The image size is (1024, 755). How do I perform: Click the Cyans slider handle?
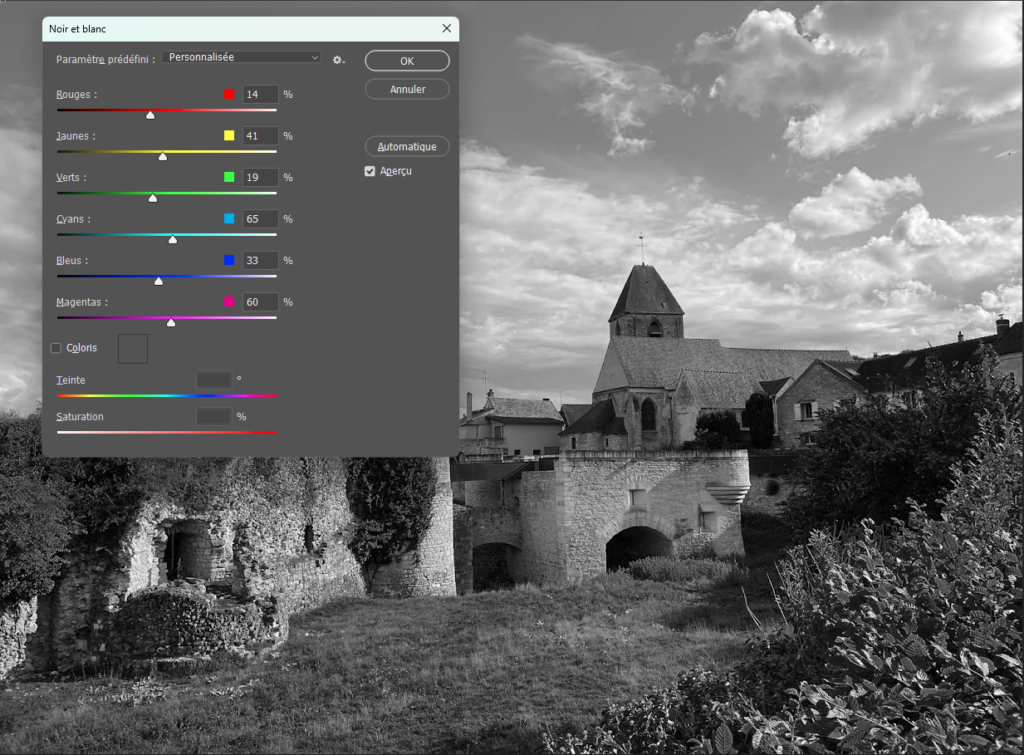click(173, 239)
